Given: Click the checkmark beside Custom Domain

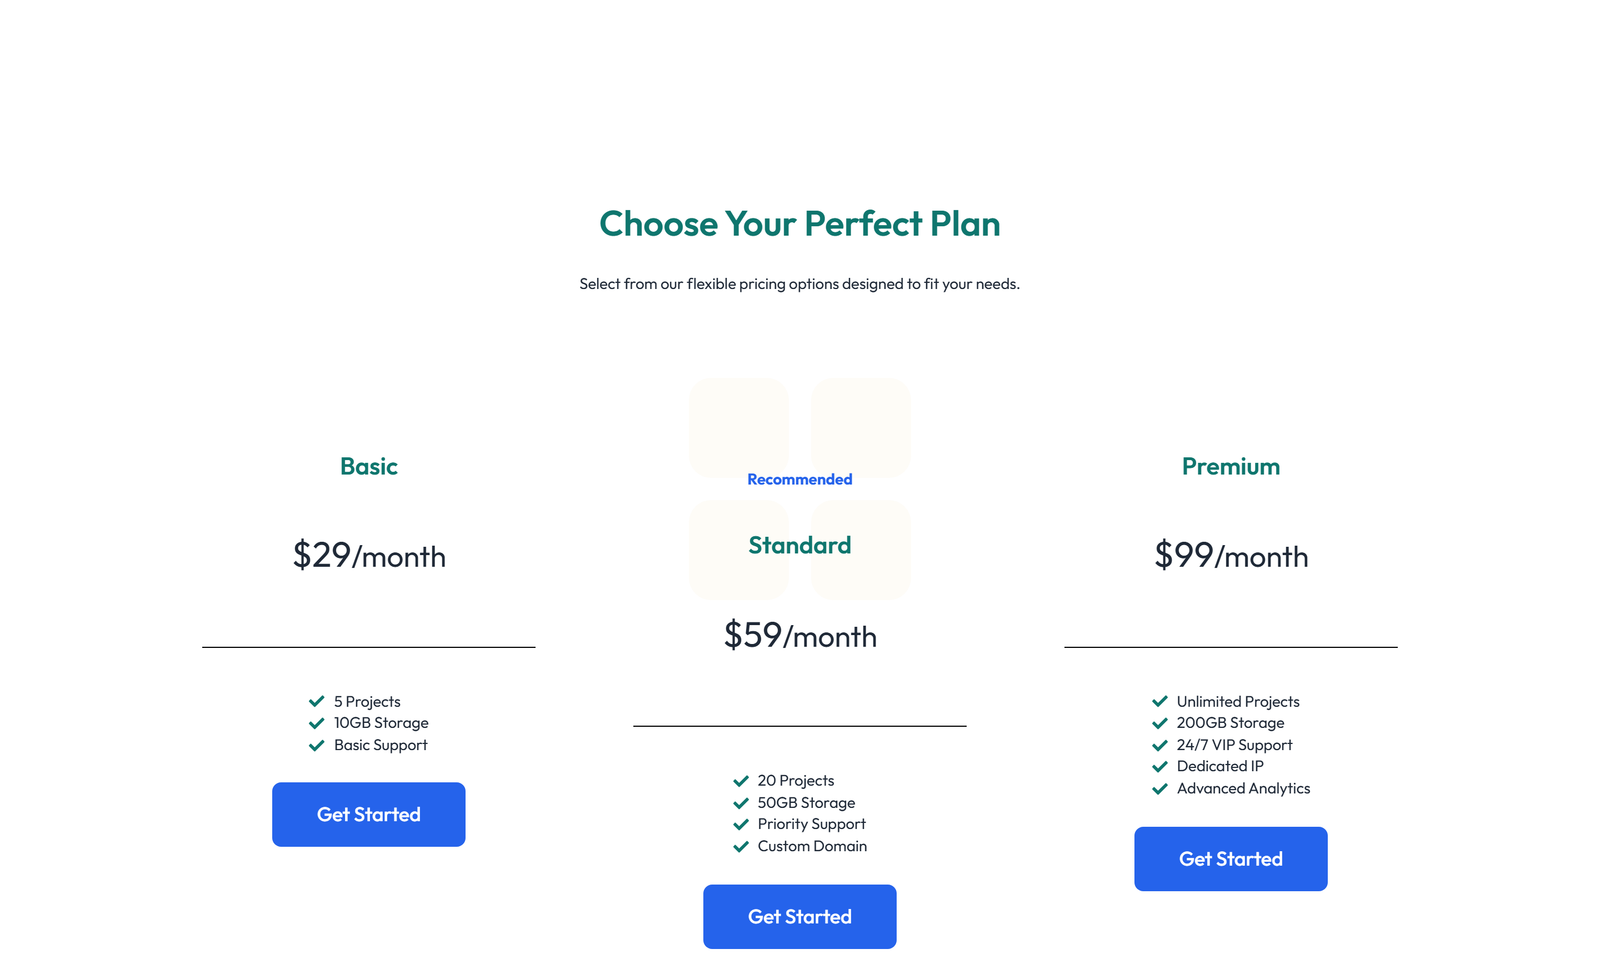Looking at the screenshot, I should click(740, 846).
